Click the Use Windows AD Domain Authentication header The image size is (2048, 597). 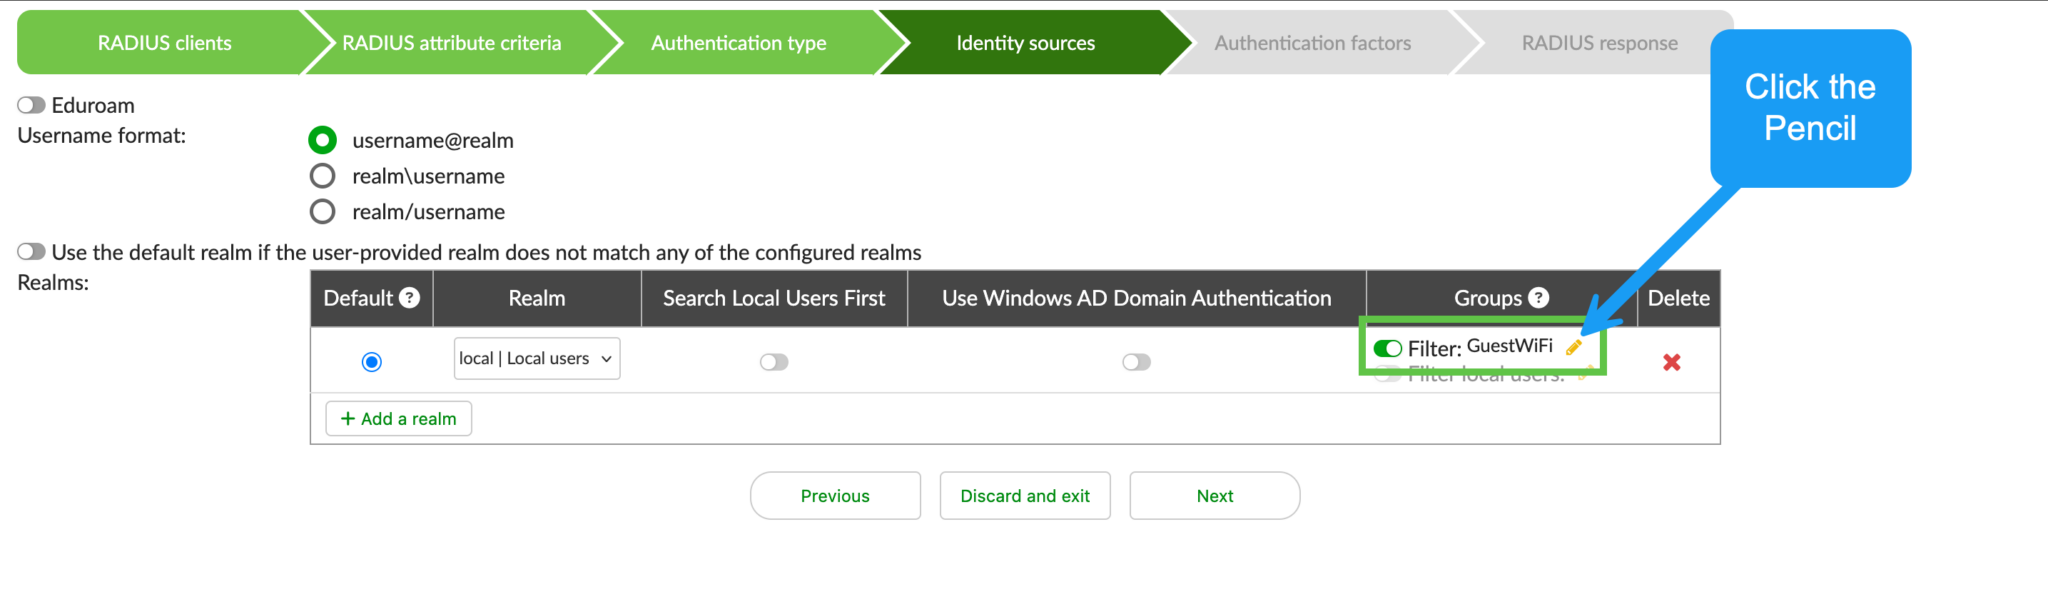tap(1137, 298)
